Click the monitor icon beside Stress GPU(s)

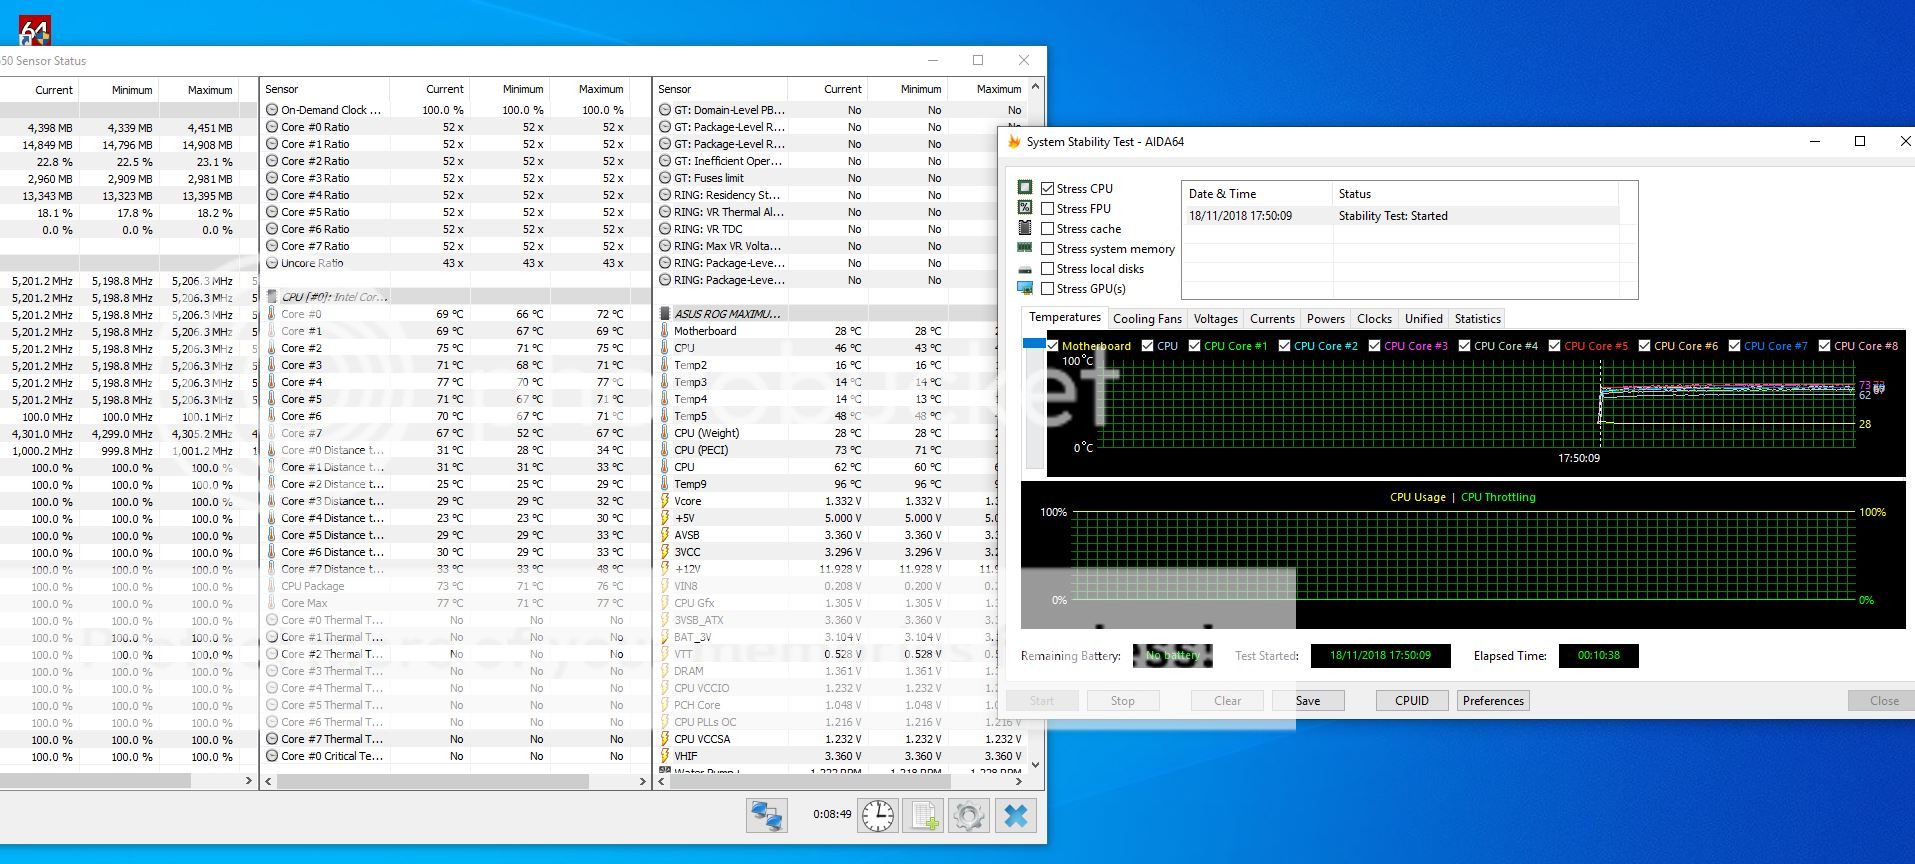[x=1025, y=288]
